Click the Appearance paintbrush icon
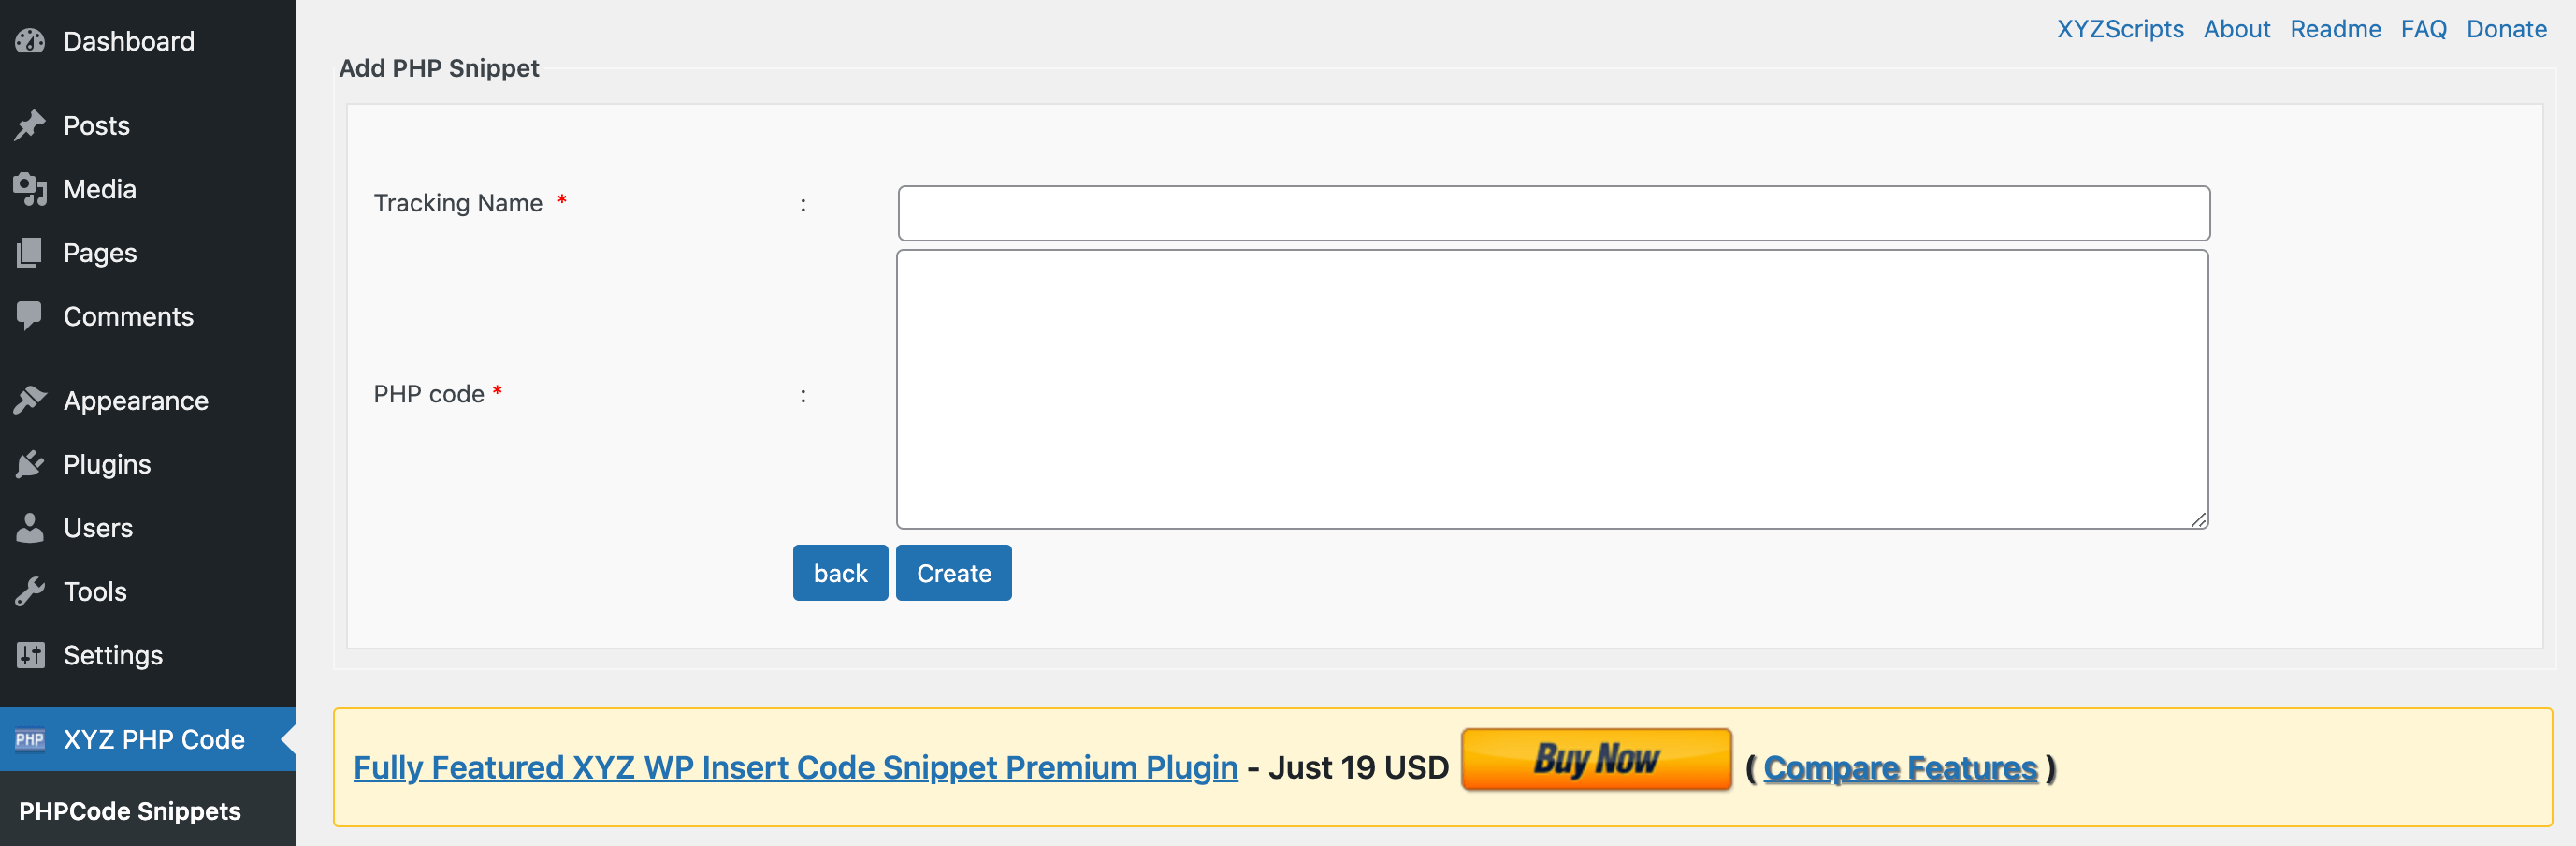The height and width of the screenshot is (846, 2576). (x=30, y=400)
